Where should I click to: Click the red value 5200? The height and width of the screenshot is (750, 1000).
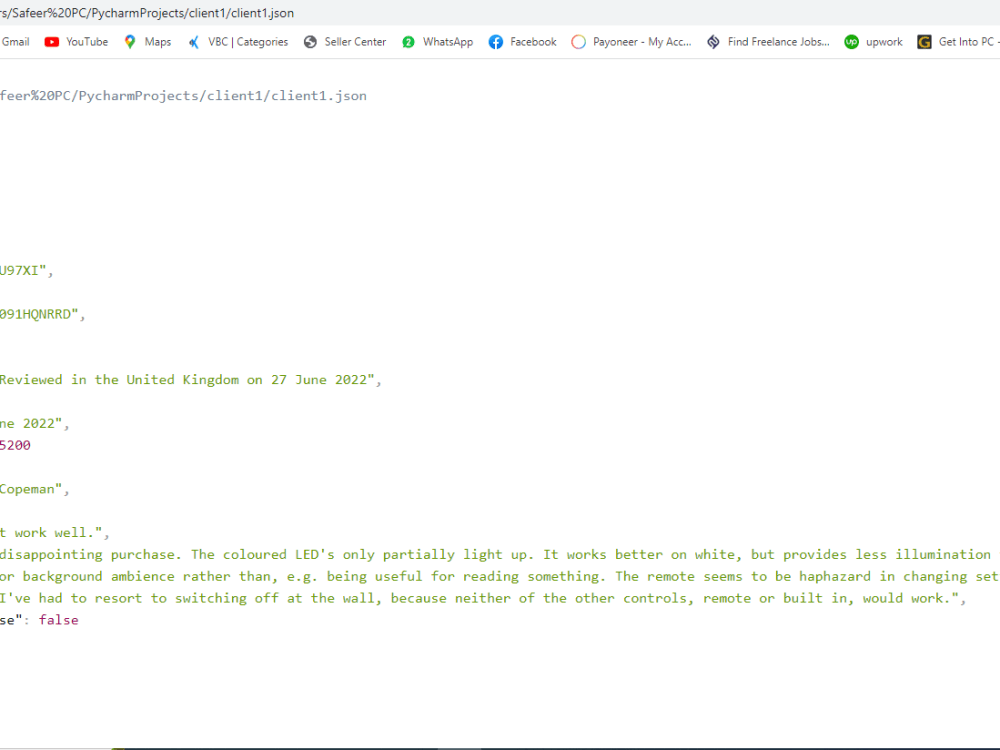14,444
